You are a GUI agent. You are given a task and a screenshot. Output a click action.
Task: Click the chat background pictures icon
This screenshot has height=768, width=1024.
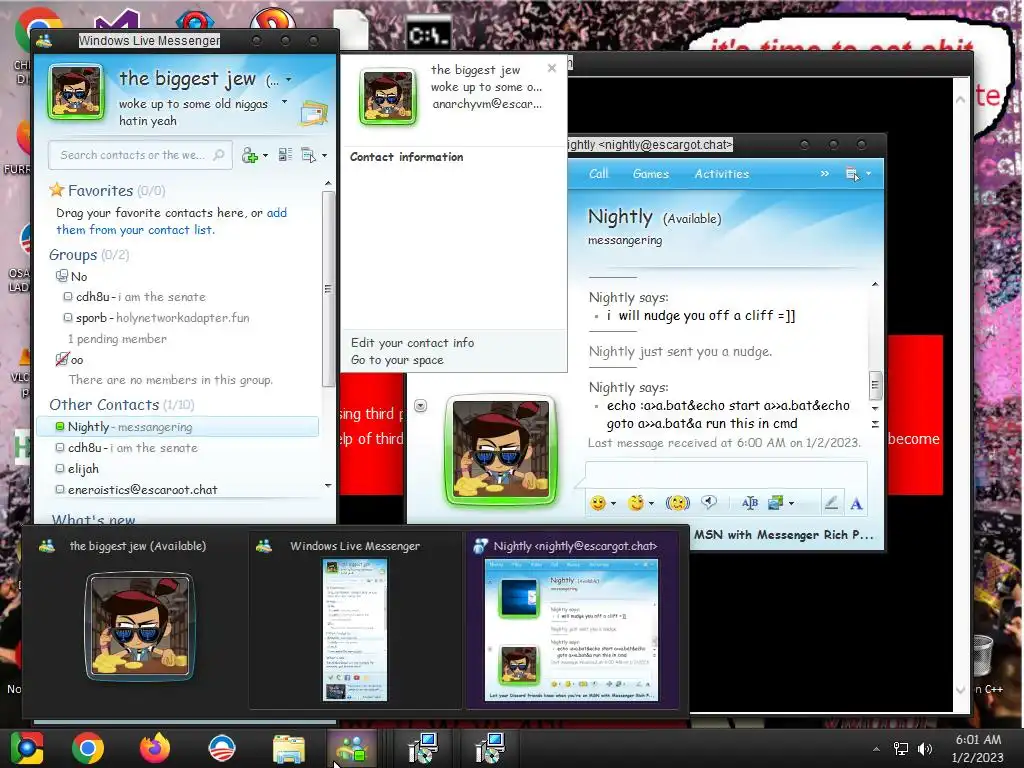click(776, 503)
